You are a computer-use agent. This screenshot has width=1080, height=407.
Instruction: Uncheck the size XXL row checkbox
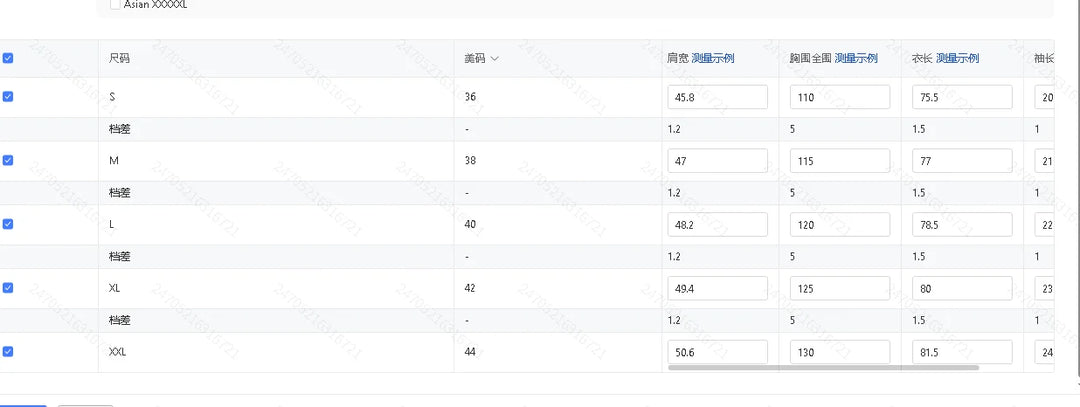(8, 352)
